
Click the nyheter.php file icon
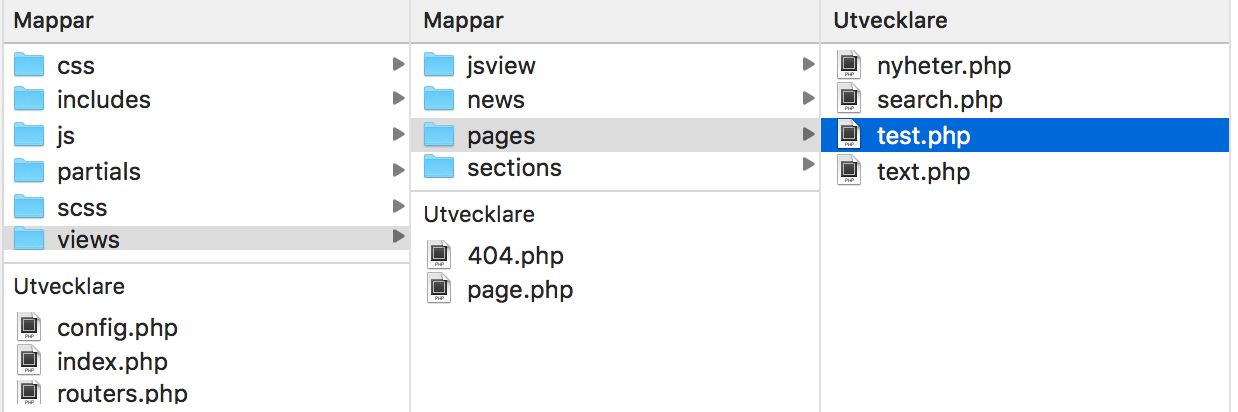pyautogui.click(x=849, y=67)
